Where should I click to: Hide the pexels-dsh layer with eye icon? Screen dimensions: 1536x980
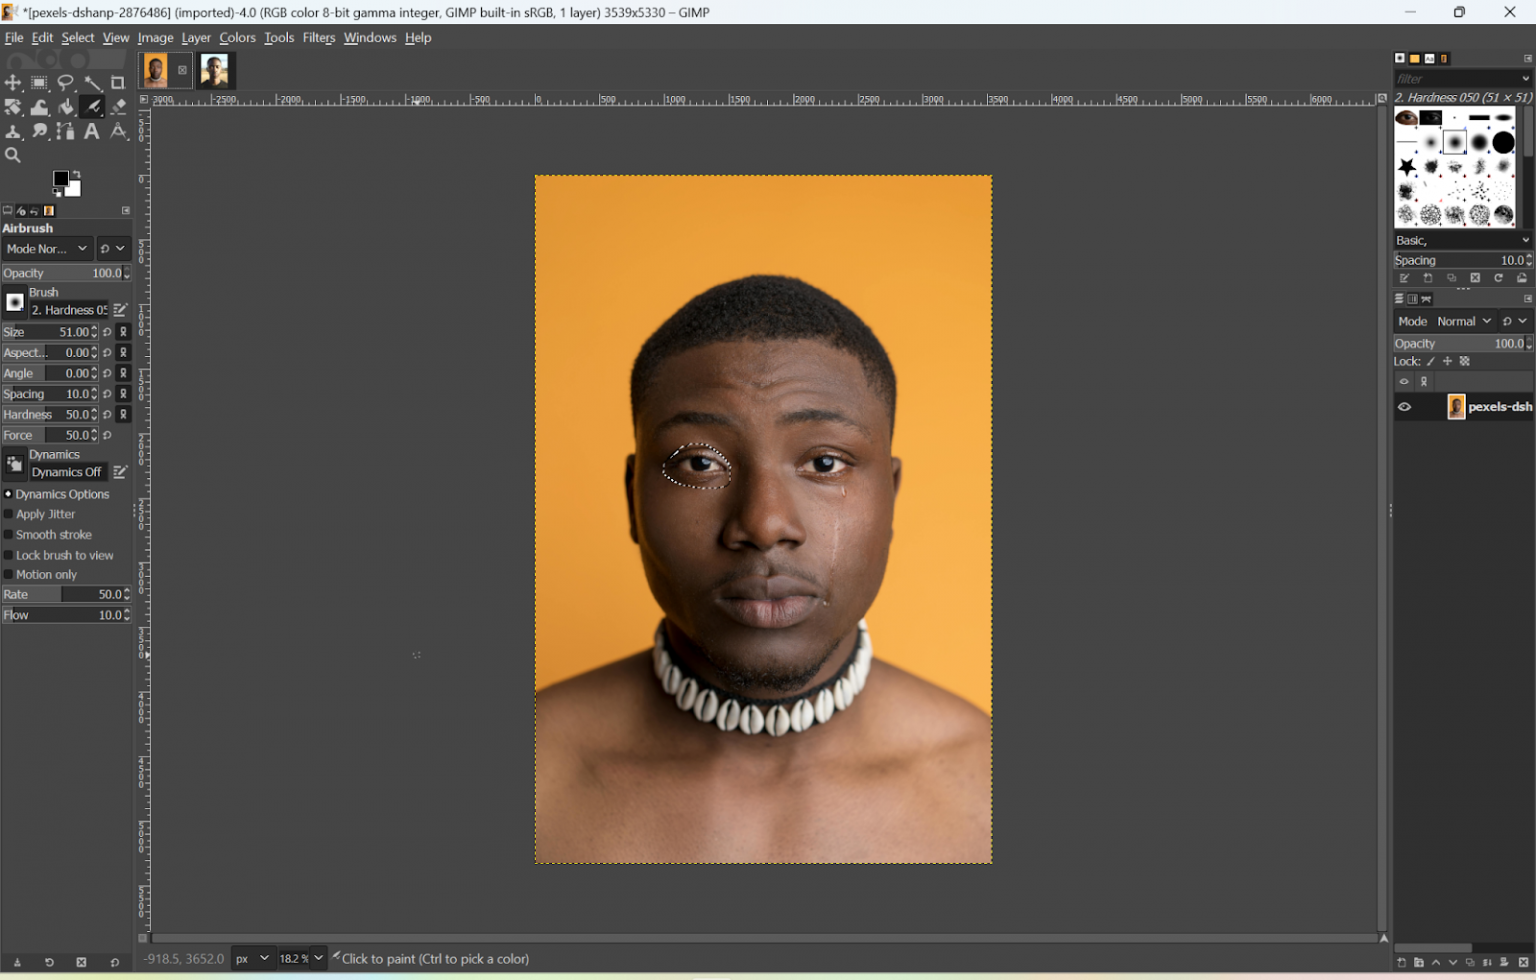[1404, 407]
